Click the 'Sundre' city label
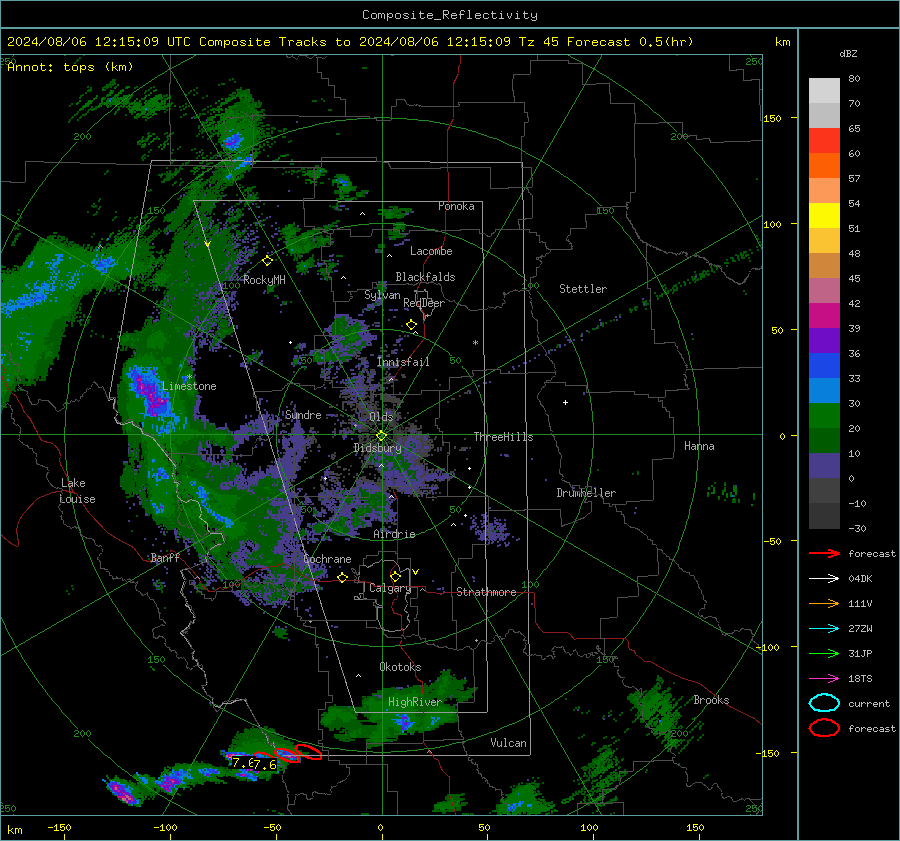This screenshot has height=841, width=900. pyautogui.click(x=303, y=415)
